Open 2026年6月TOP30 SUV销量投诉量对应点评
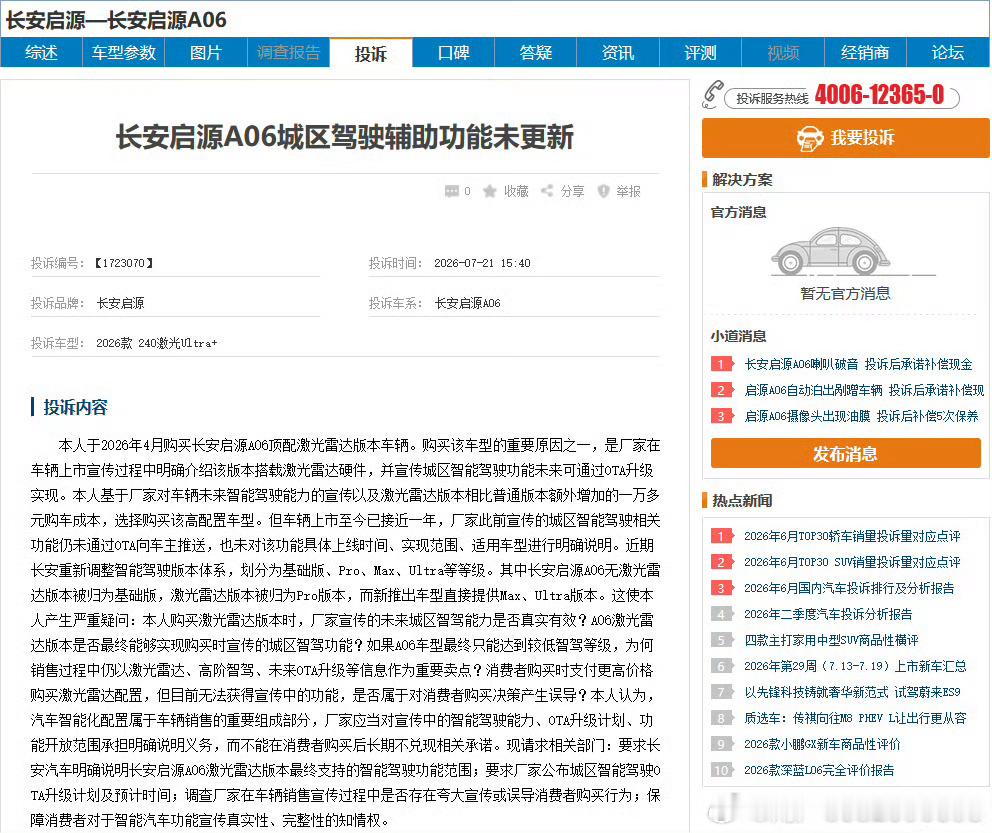The height and width of the screenshot is (833, 992). pos(852,562)
